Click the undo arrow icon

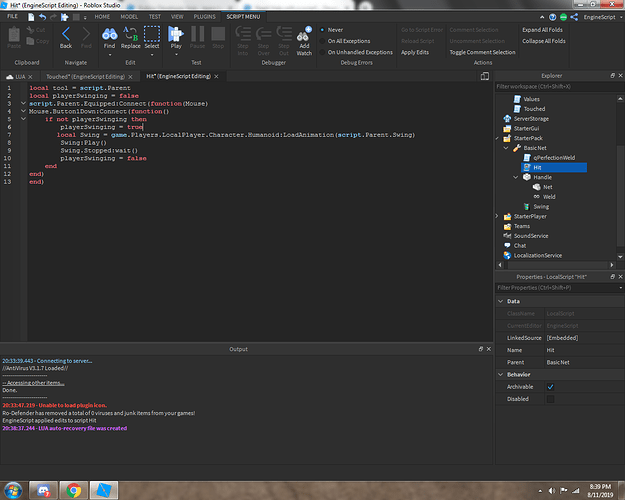pos(42,17)
